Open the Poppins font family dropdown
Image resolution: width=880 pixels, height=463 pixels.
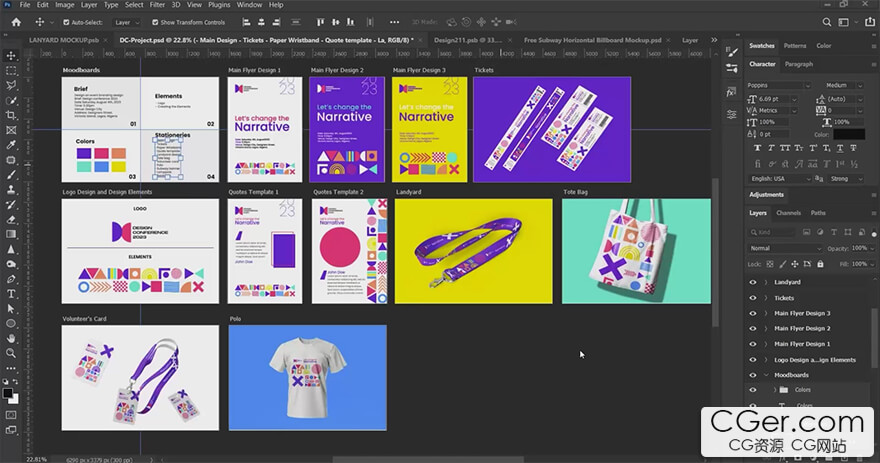coord(778,85)
